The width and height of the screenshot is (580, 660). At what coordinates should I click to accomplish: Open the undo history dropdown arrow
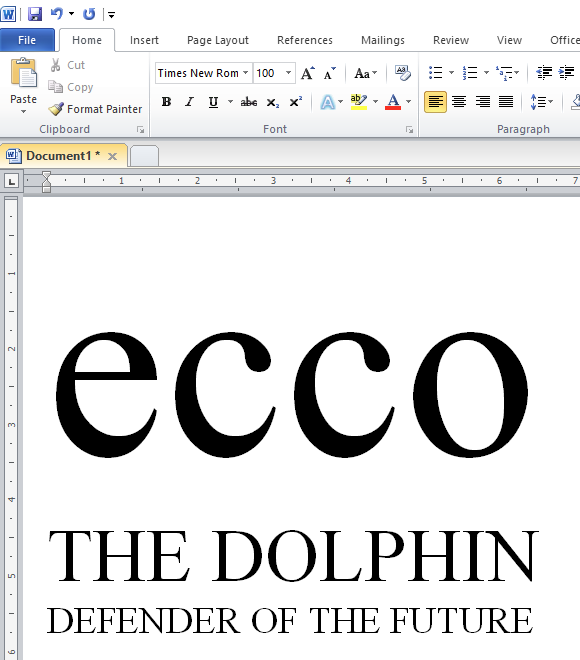click(x=72, y=14)
